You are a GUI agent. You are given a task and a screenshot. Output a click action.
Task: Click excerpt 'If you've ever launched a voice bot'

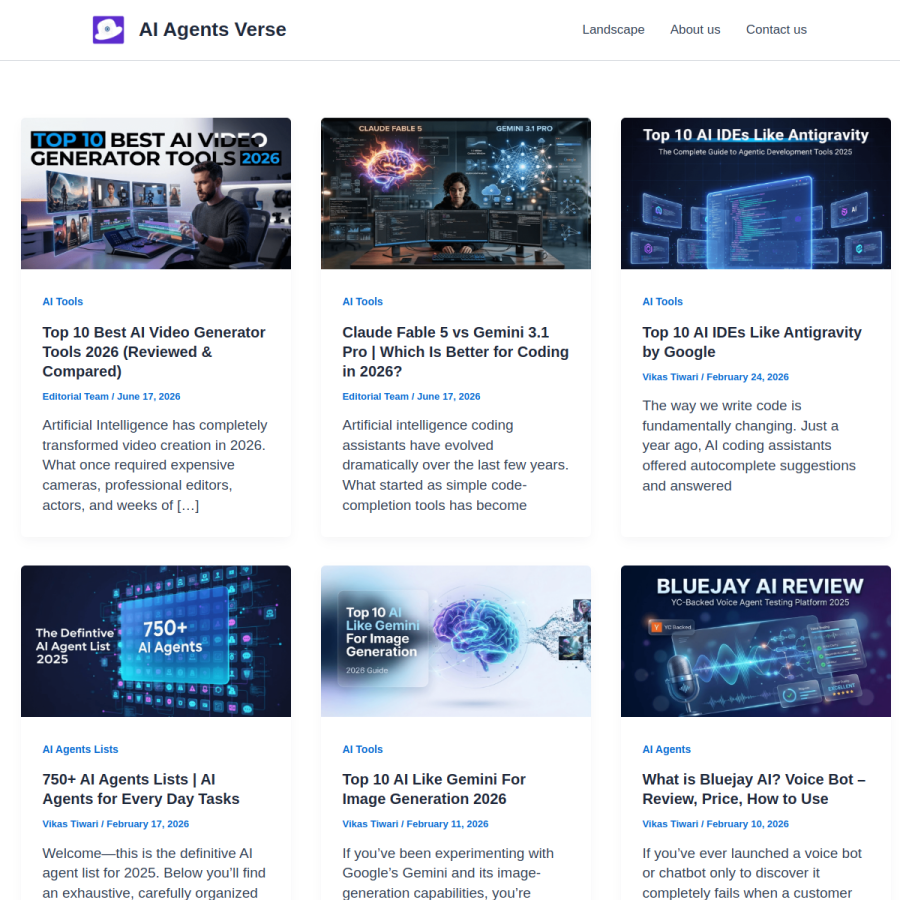(x=752, y=873)
